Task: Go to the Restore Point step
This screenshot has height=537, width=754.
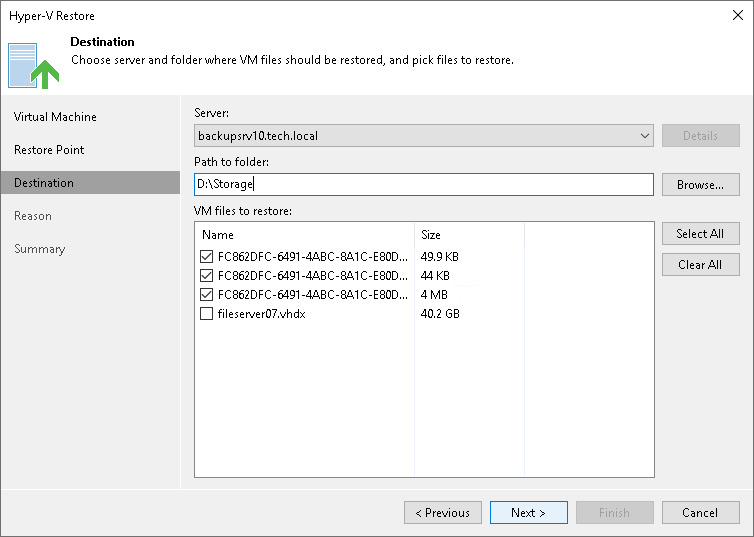Action: 49,150
